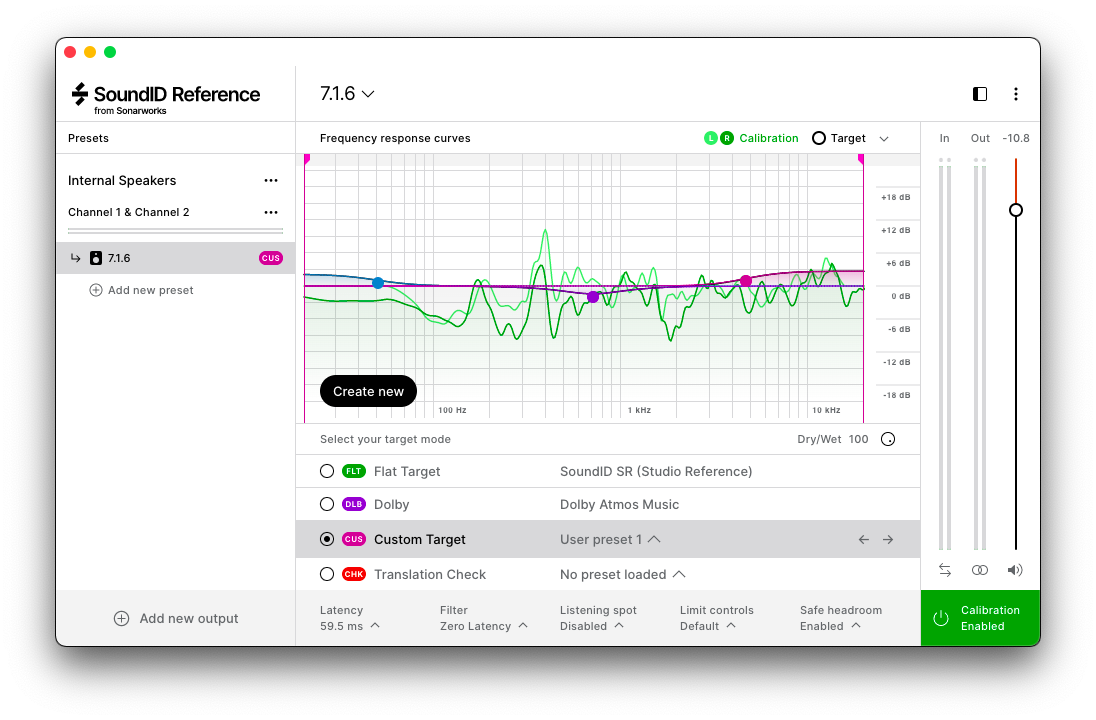Expand the Latency 59.5 ms menu
Screen dimensions: 1096x720
pyautogui.click(x=349, y=619)
